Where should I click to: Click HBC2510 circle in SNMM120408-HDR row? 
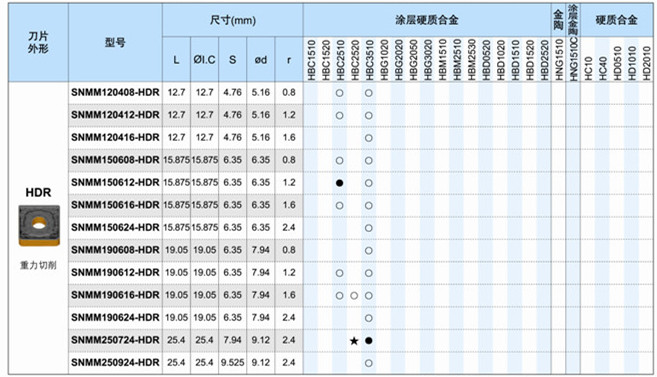click(x=339, y=93)
